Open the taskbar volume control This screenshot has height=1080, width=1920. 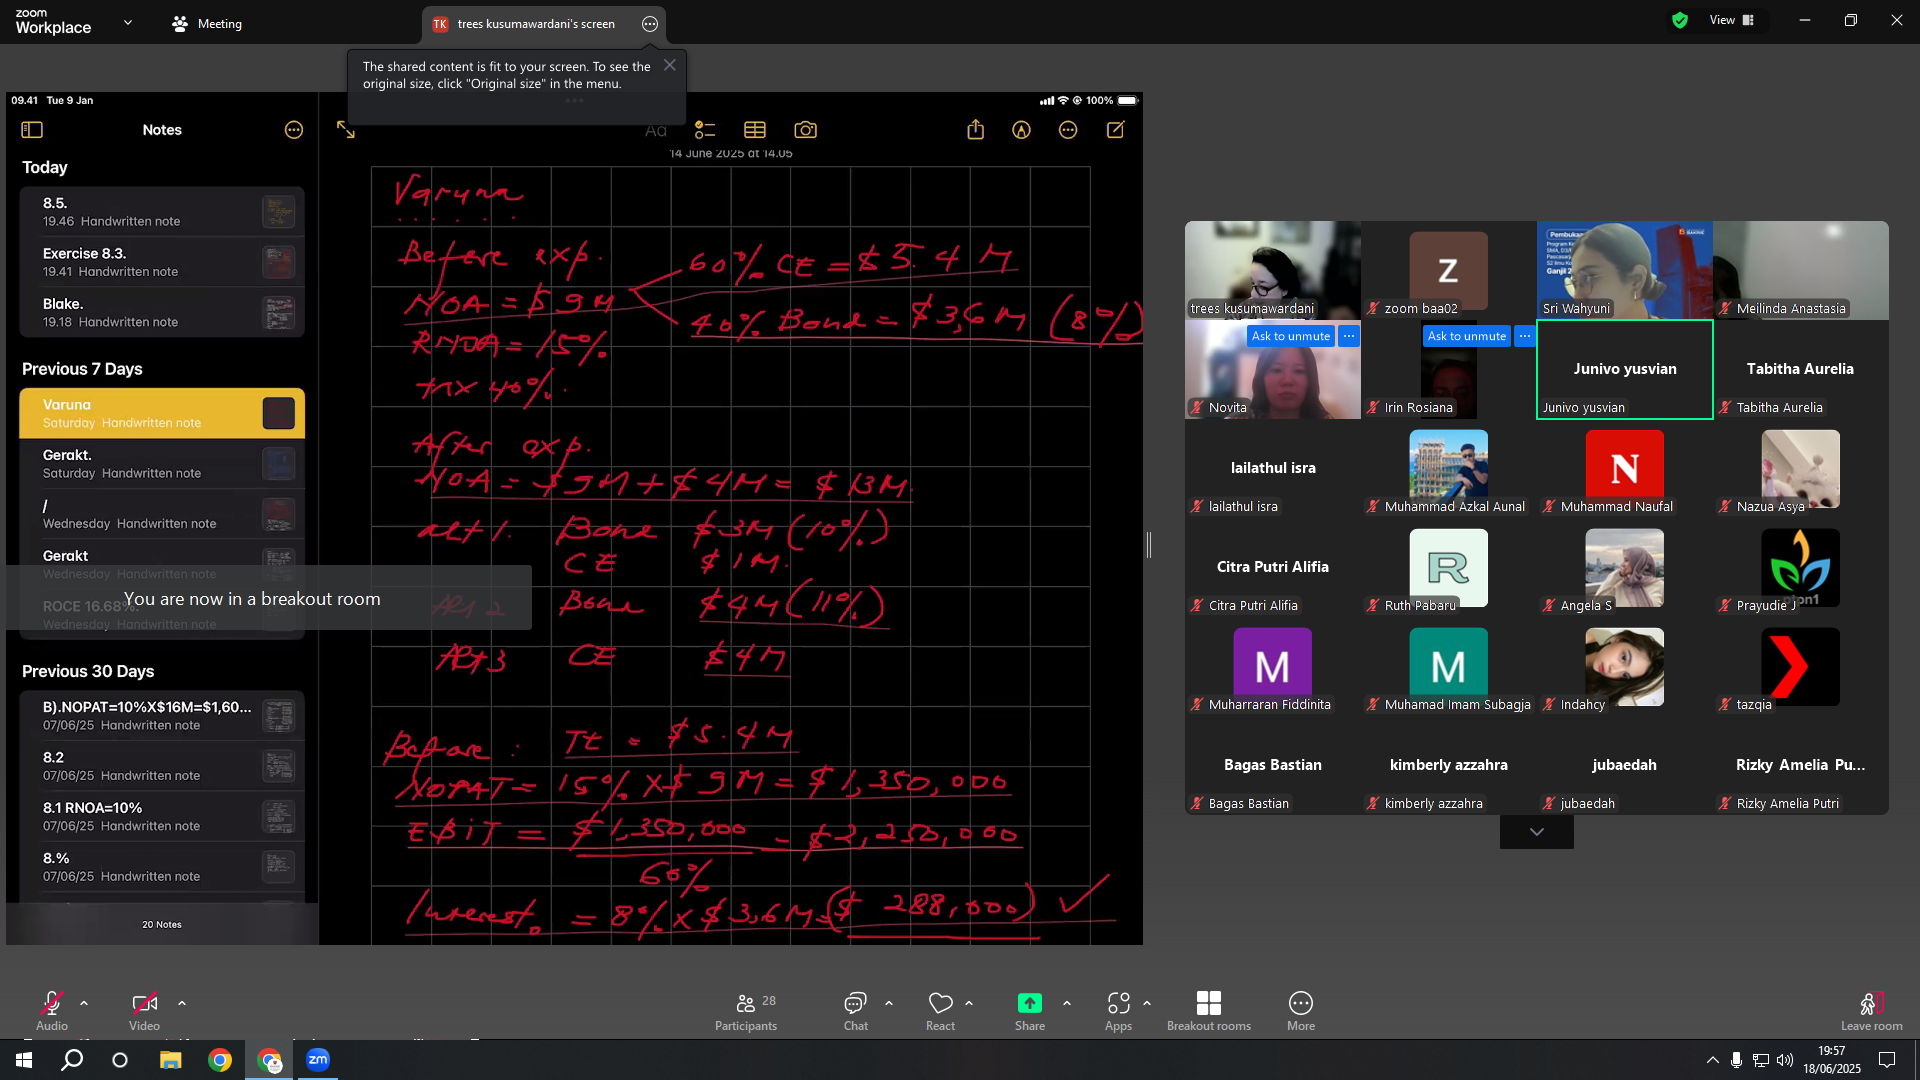point(1785,1060)
